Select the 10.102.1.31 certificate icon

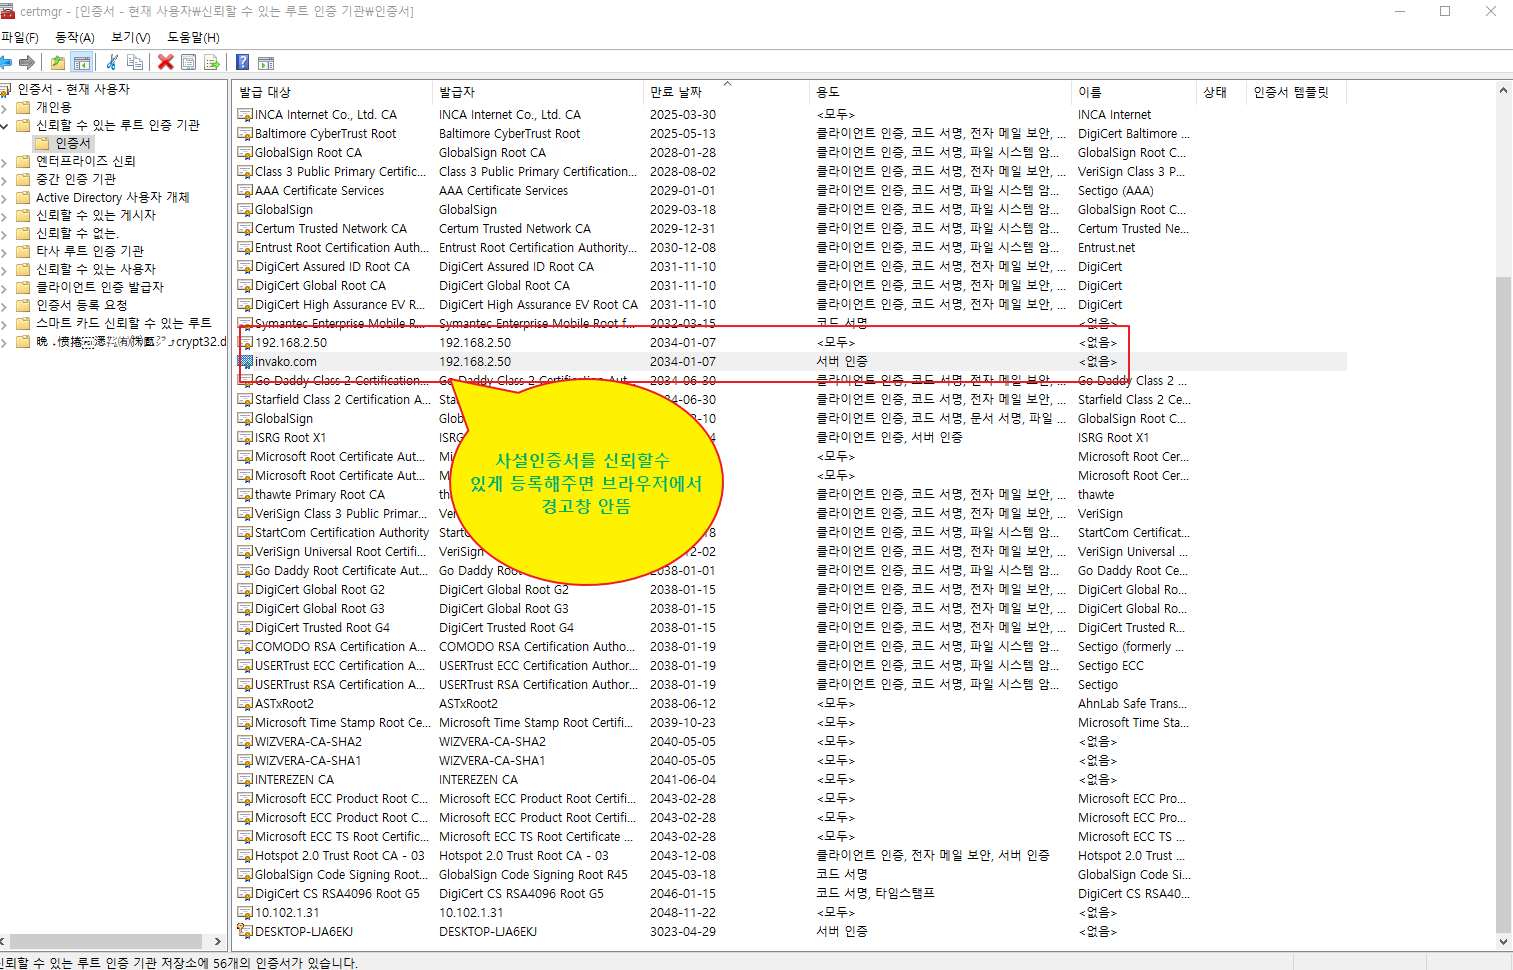[245, 913]
